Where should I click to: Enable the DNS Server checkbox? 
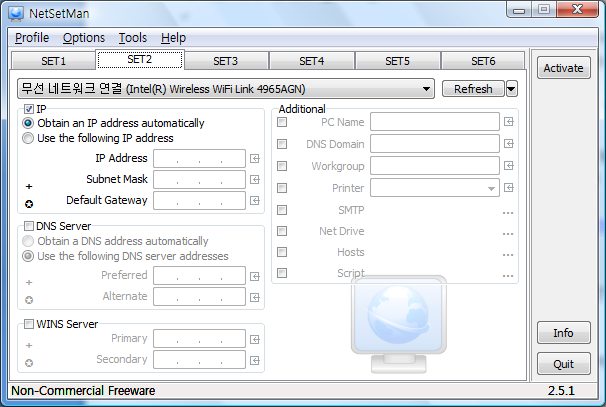tap(29, 226)
